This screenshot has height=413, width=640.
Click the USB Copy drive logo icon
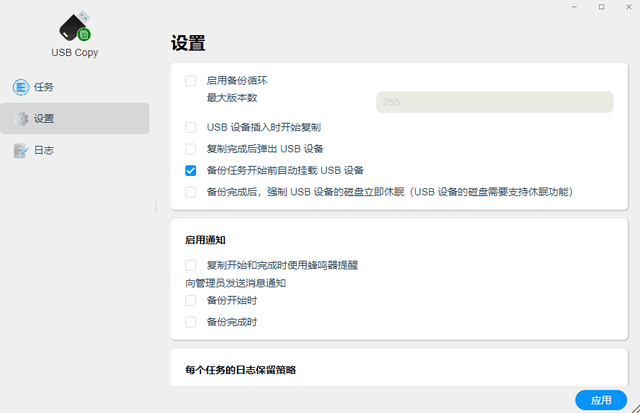[x=75, y=26]
